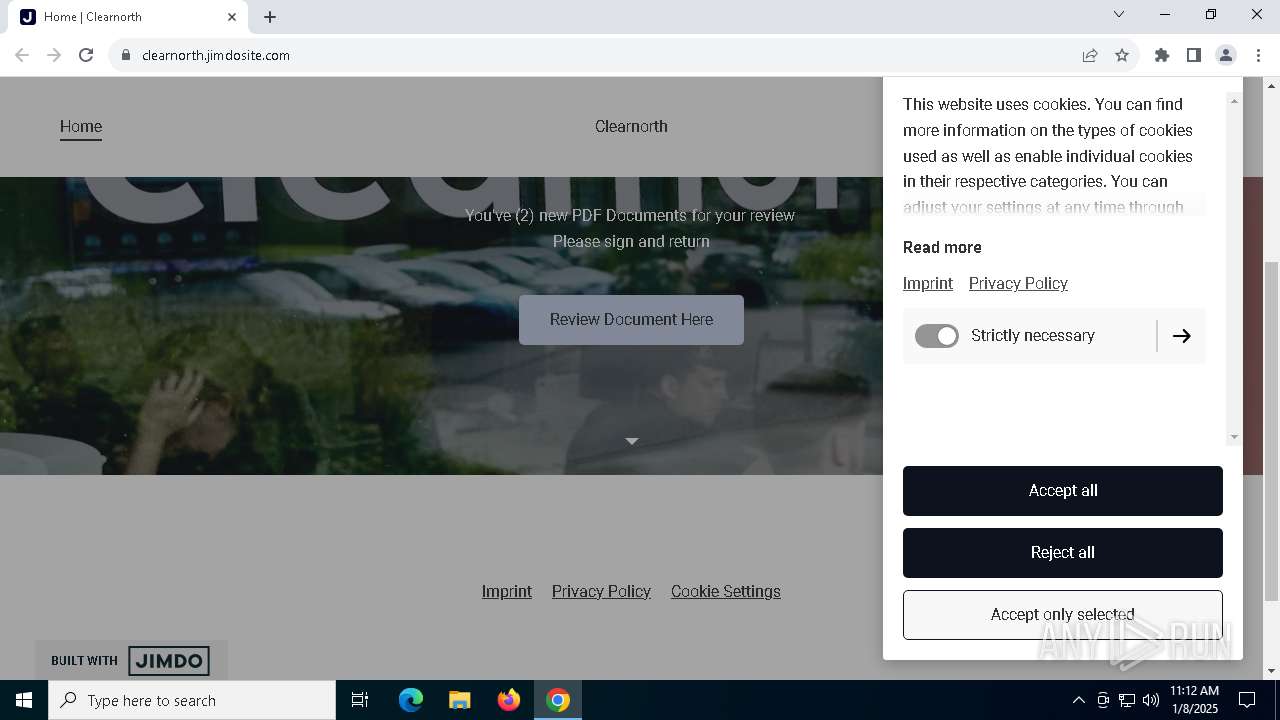Switch to Chrome taskbar icon
The height and width of the screenshot is (720, 1280).
(x=558, y=700)
